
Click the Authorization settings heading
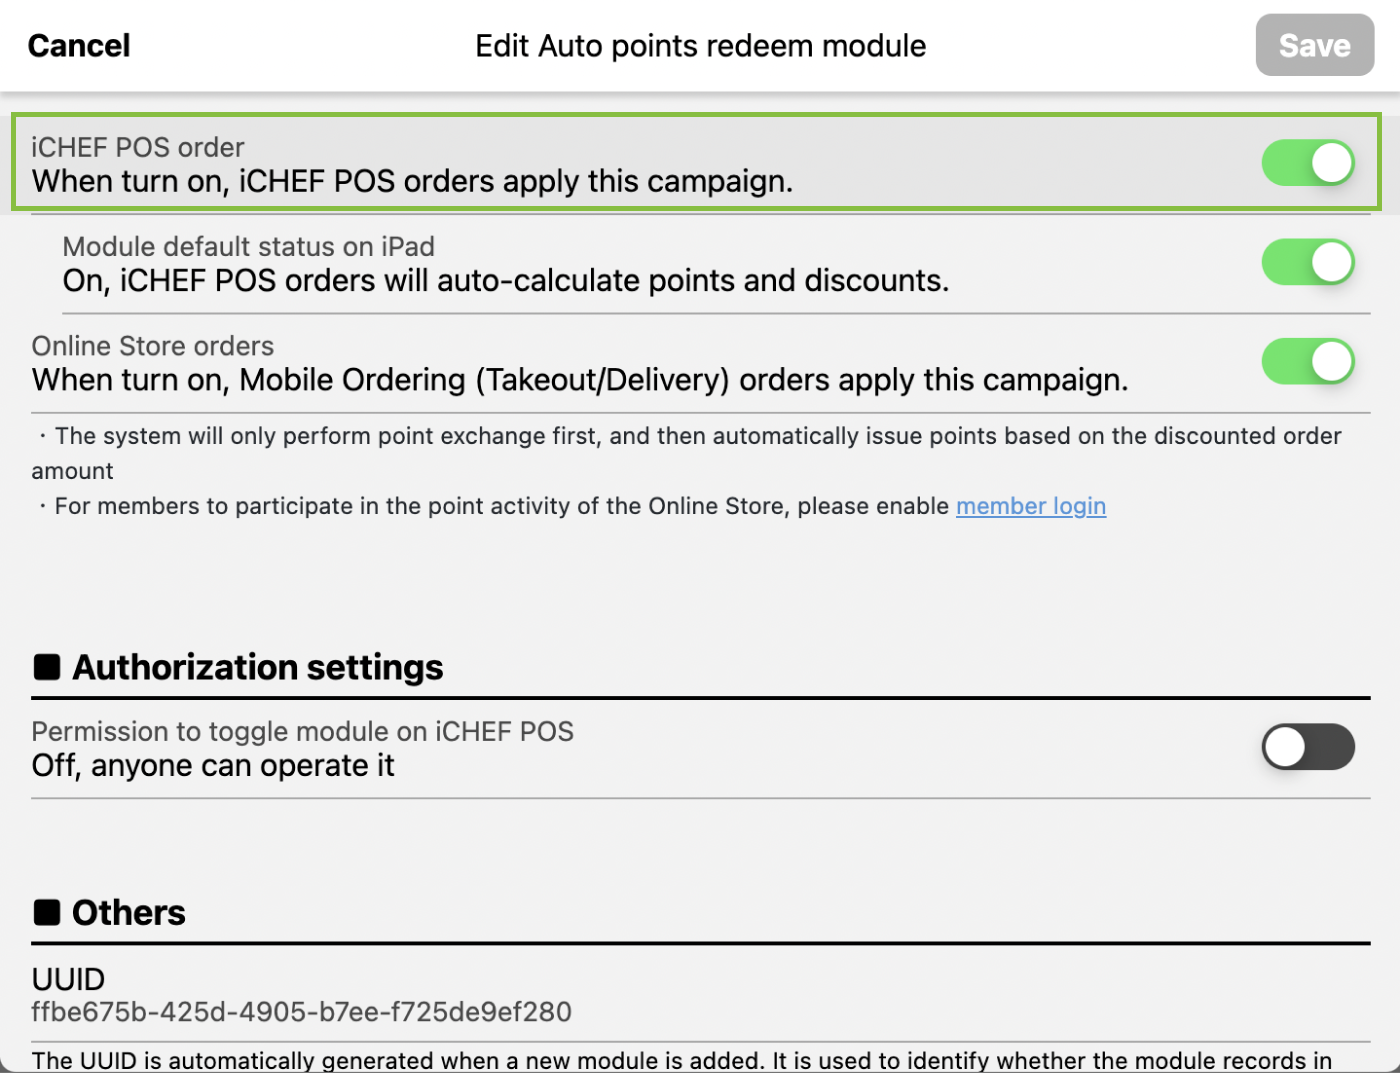tap(257, 667)
